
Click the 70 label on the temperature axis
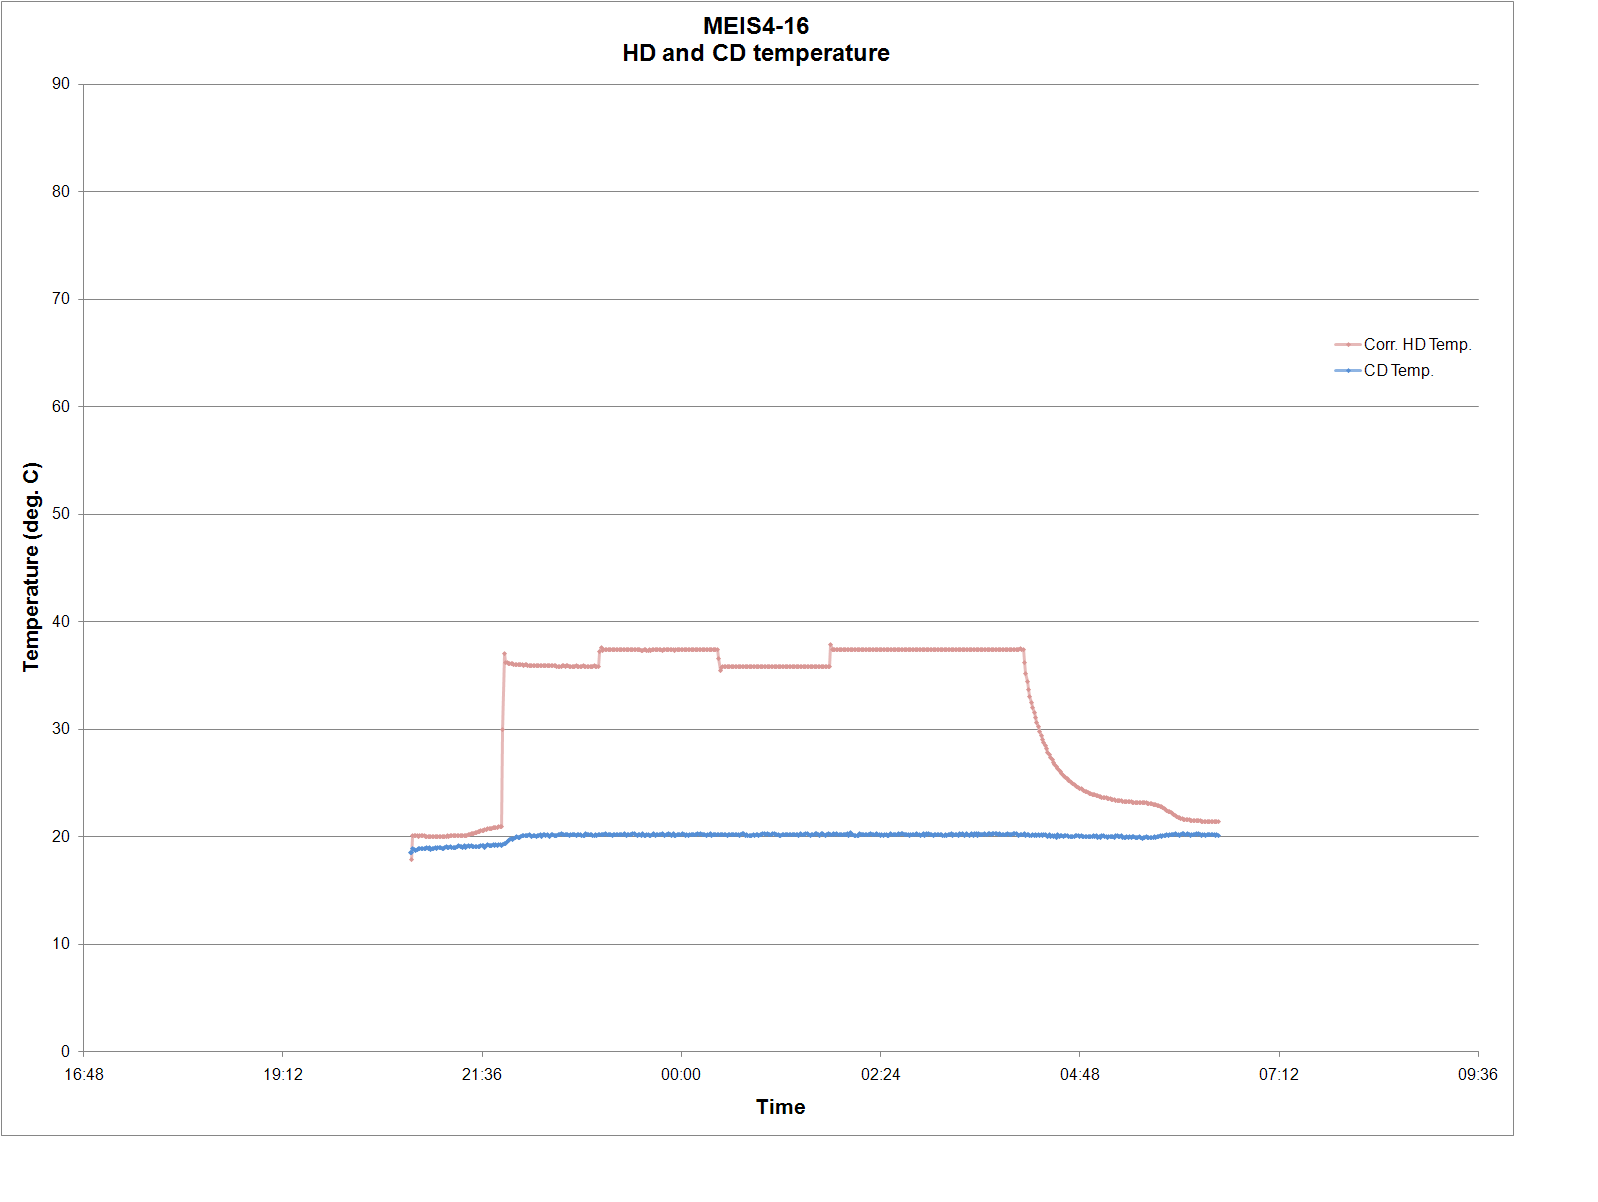tap(61, 299)
